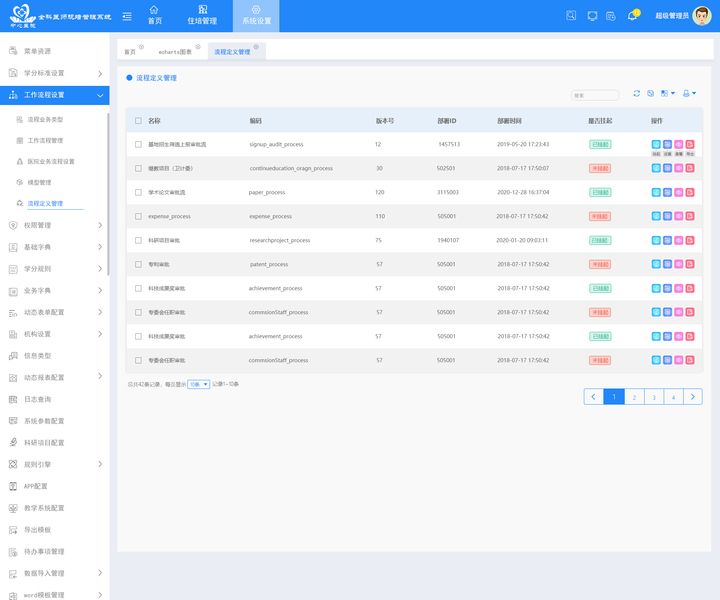Check the first achievement_process row checkbox

pyautogui.click(x=138, y=288)
